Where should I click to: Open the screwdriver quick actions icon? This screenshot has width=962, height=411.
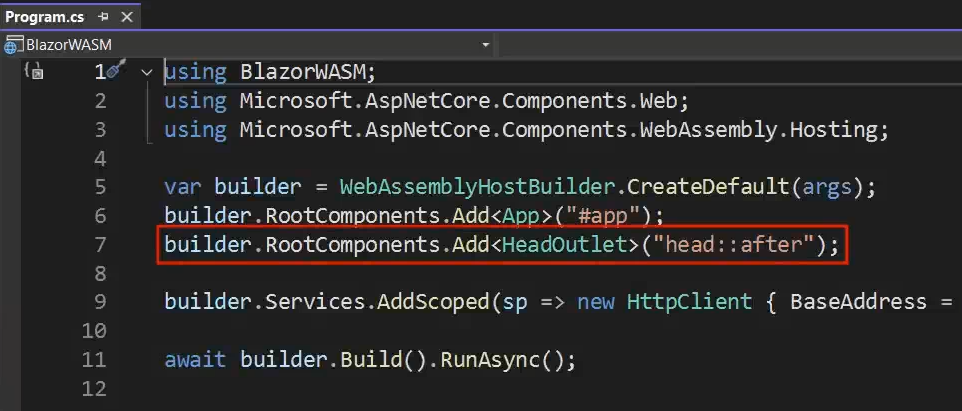click(x=115, y=70)
